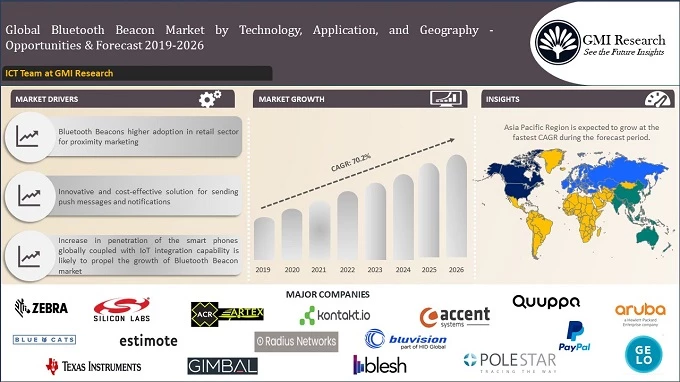The image size is (680, 382).
Task: Click the 2021 bar in the growth chart
Action: pyautogui.click(x=320, y=230)
